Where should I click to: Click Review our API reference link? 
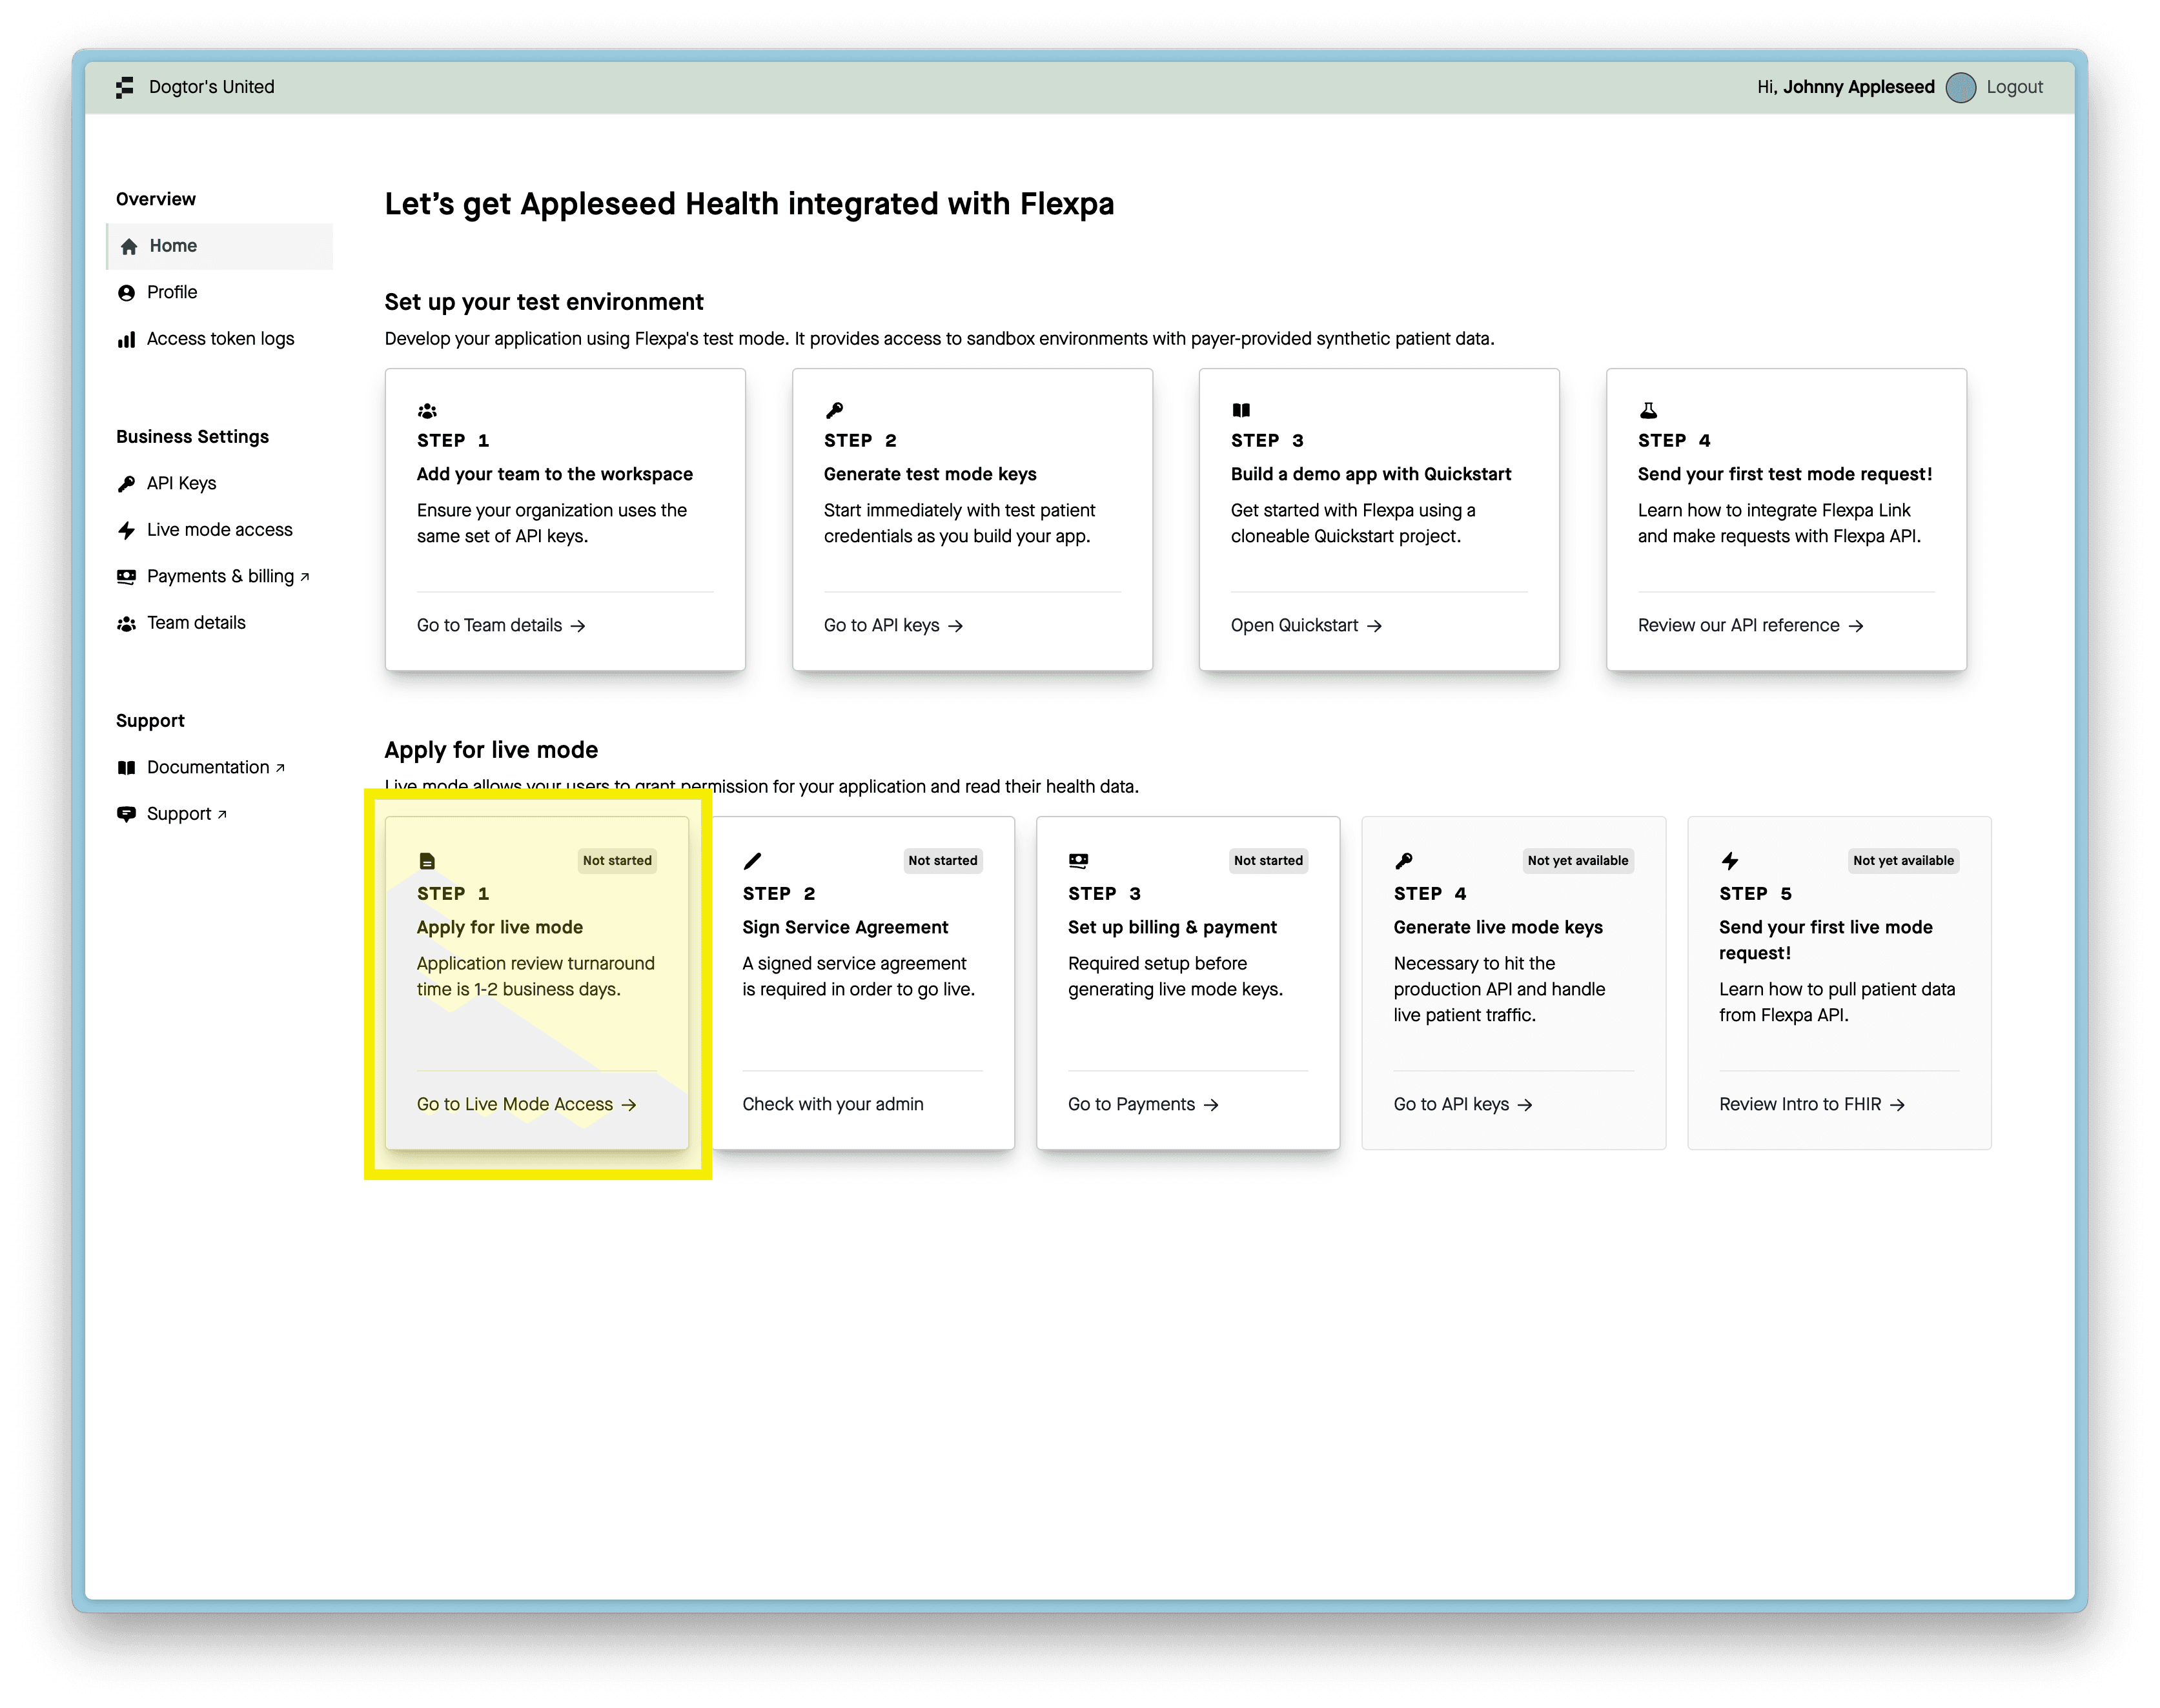tap(1750, 626)
